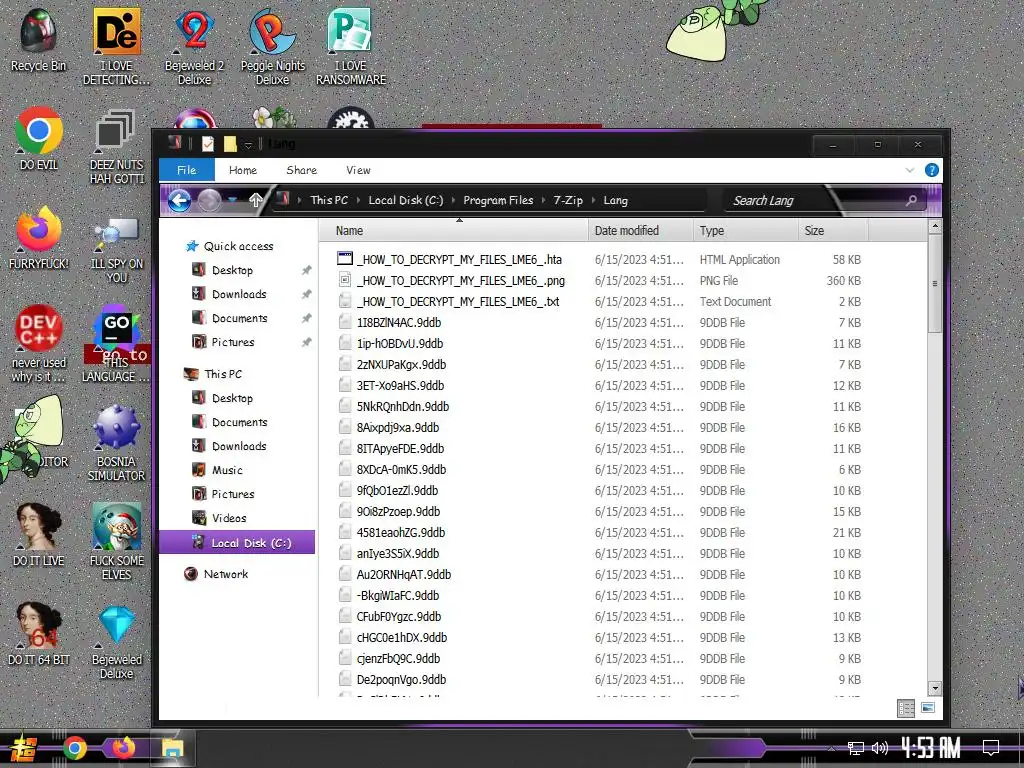Navigate to Program Files in address bar
1024x768 pixels.
tap(498, 200)
